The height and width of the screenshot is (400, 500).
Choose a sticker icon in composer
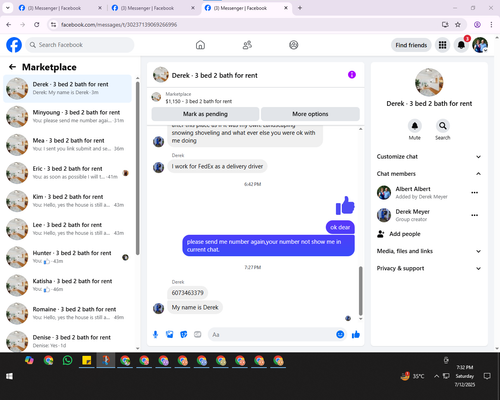click(x=184, y=334)
